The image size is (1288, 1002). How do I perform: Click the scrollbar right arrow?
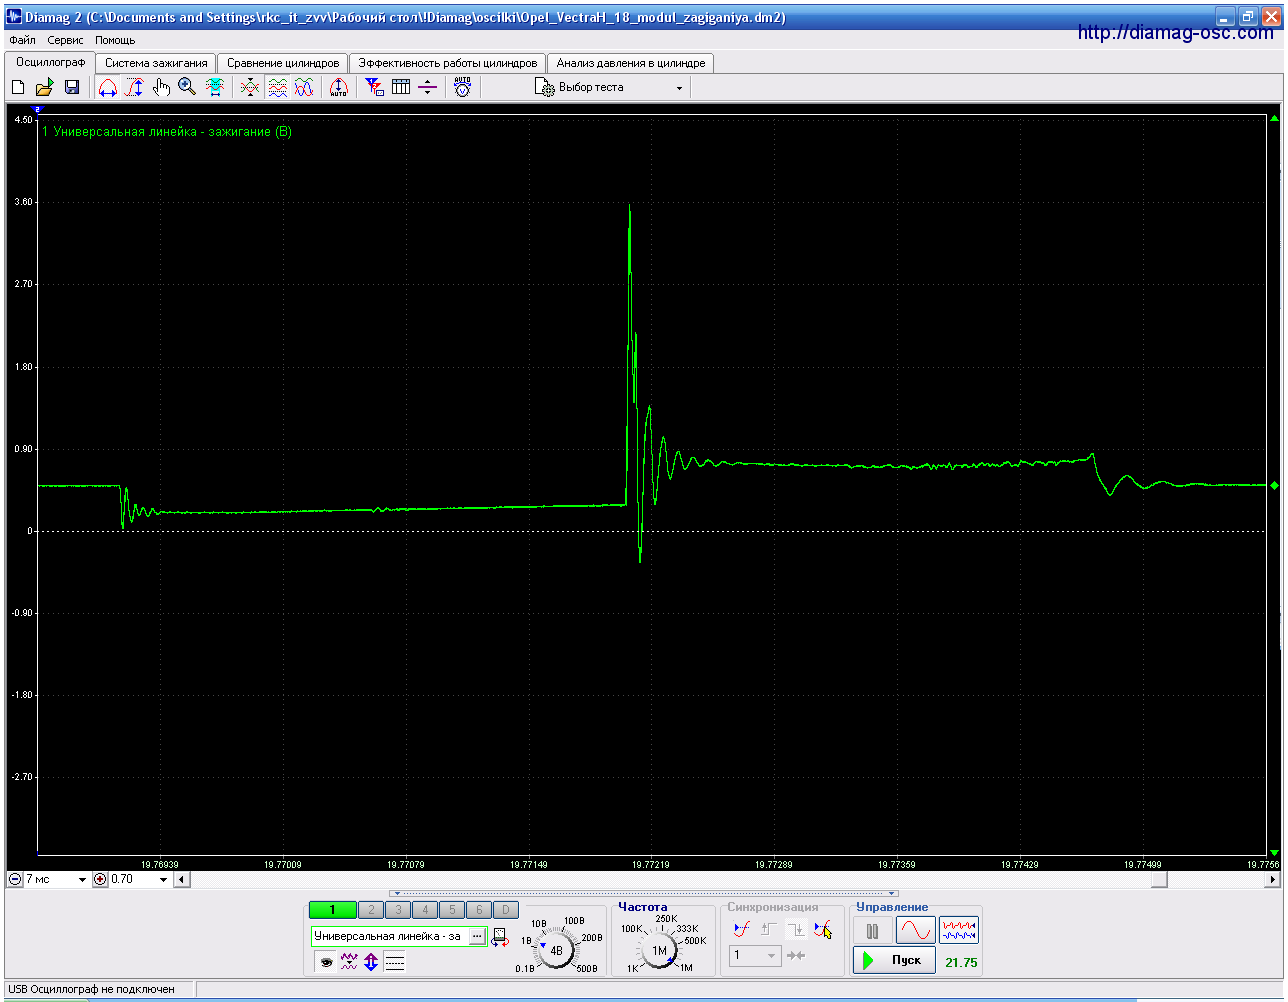click(1273, 880)
